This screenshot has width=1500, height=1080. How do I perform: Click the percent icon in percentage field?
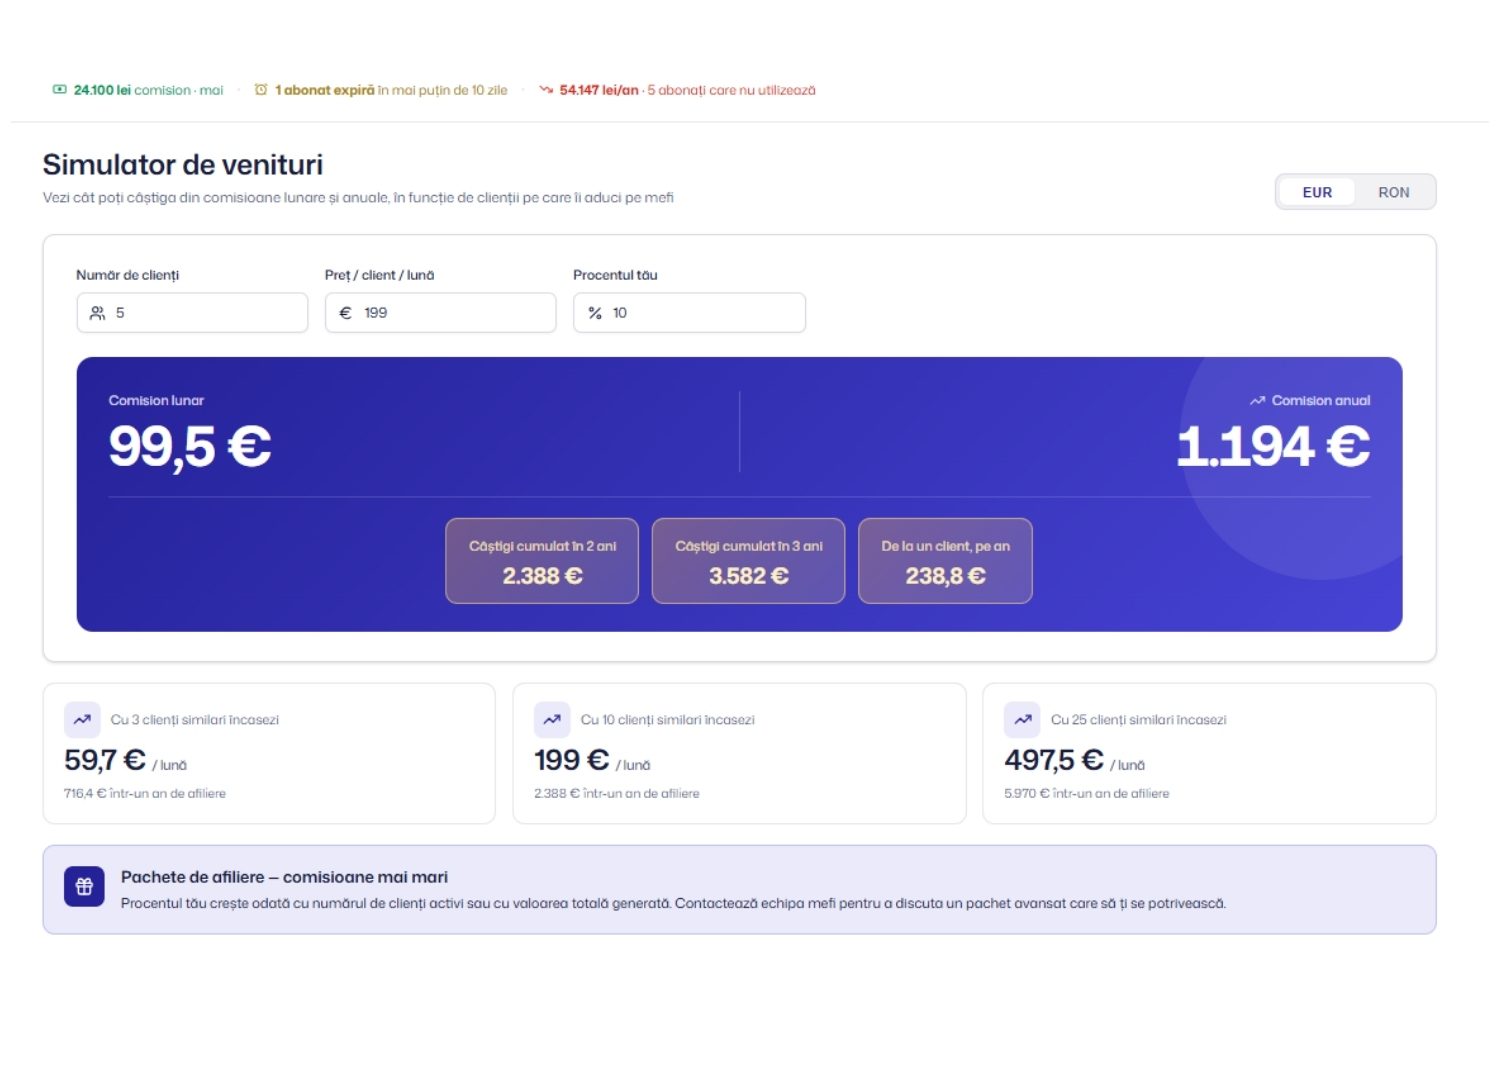coord(595,313)
